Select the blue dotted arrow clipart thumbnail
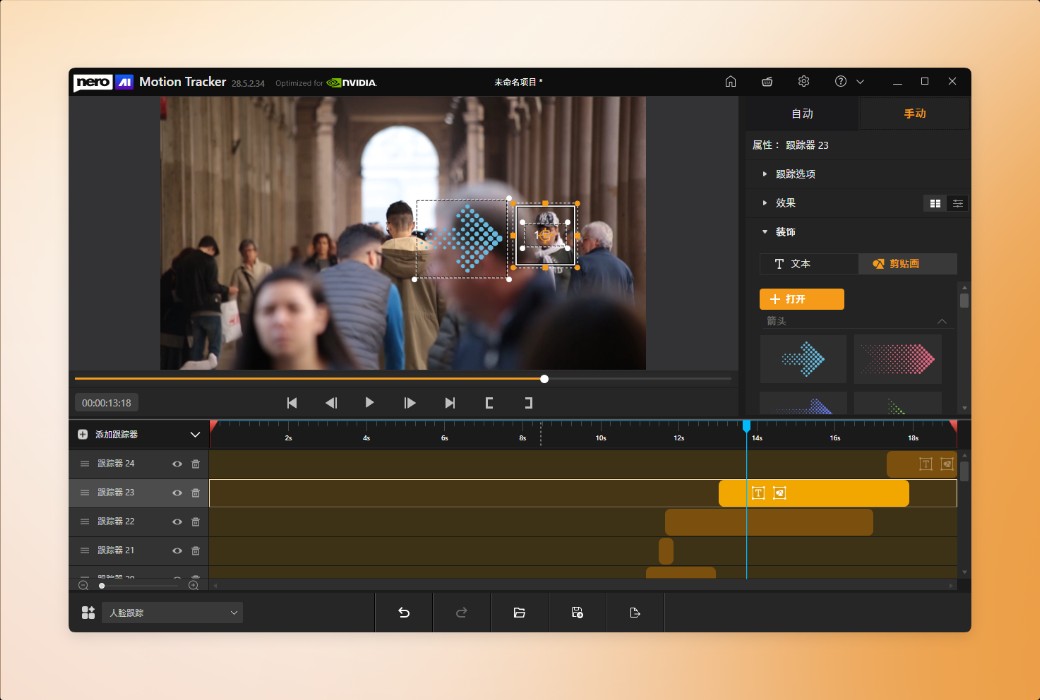The width and height of the screenshot is (1040, 700). point(801,358)
